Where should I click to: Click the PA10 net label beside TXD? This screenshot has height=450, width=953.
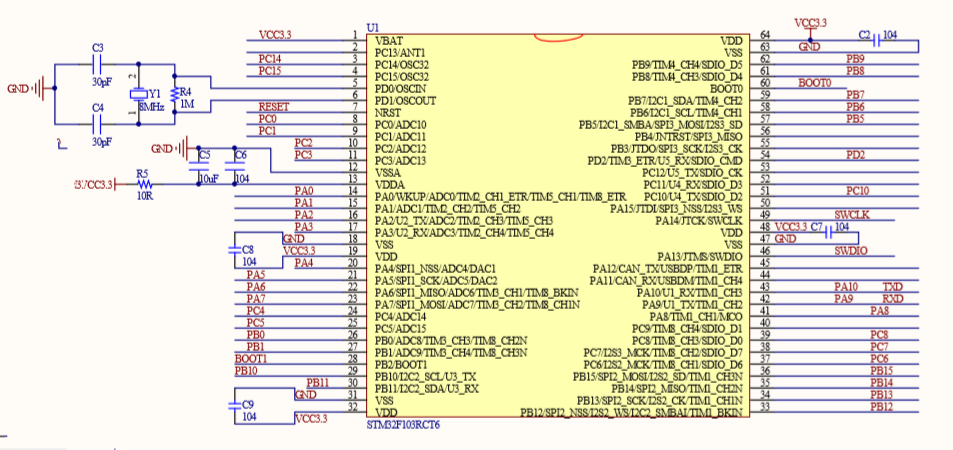[x=846, y=286]
